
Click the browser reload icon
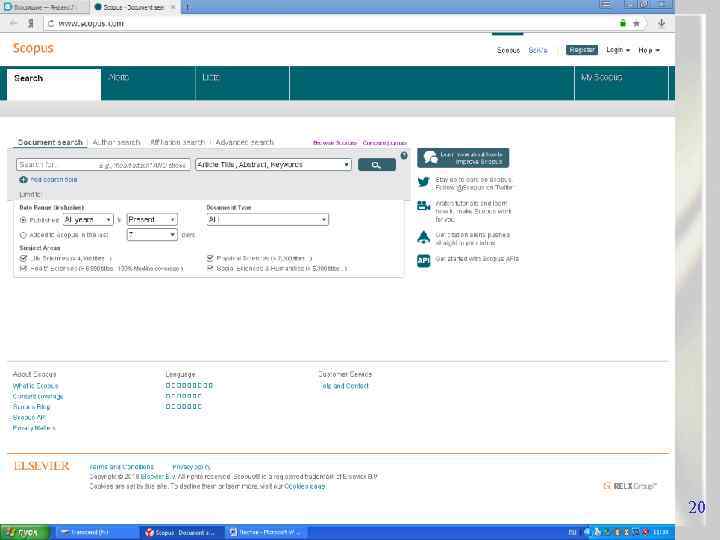51,23
